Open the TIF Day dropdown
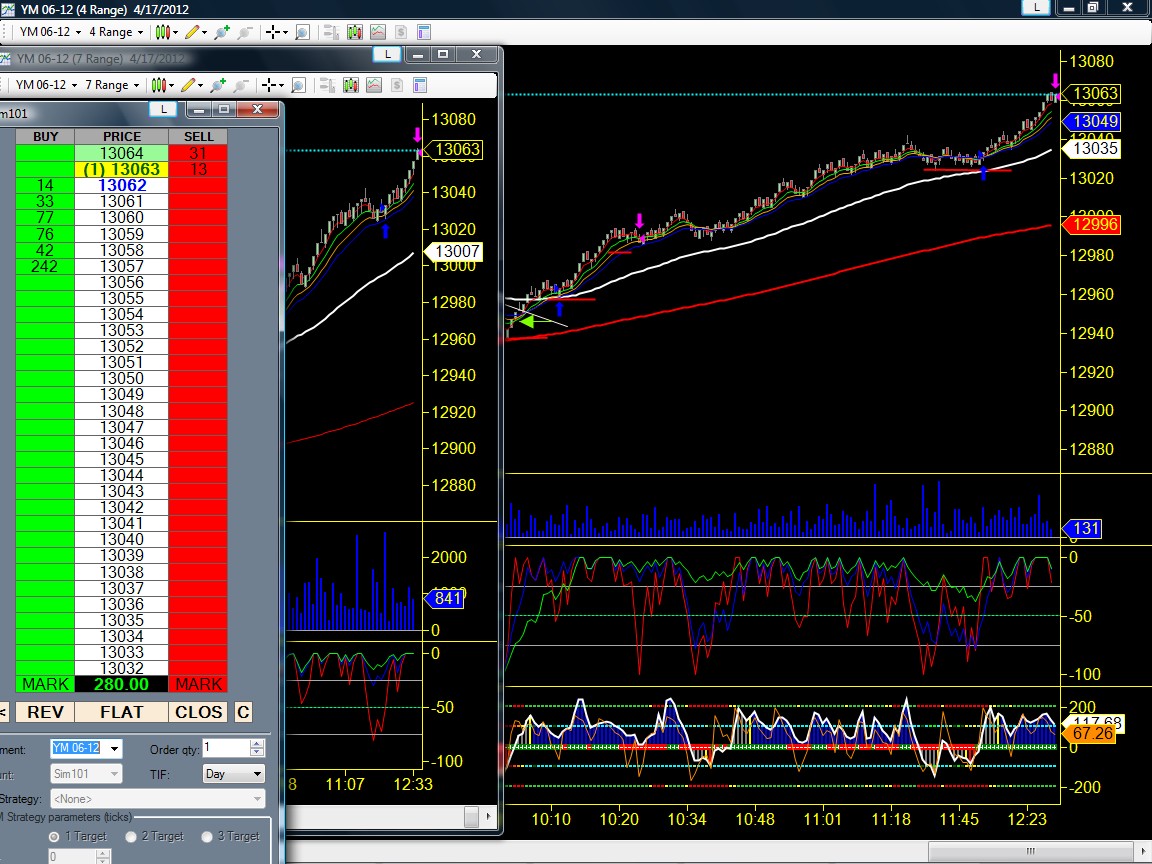Screen dimensions: 1152x864 257,774
